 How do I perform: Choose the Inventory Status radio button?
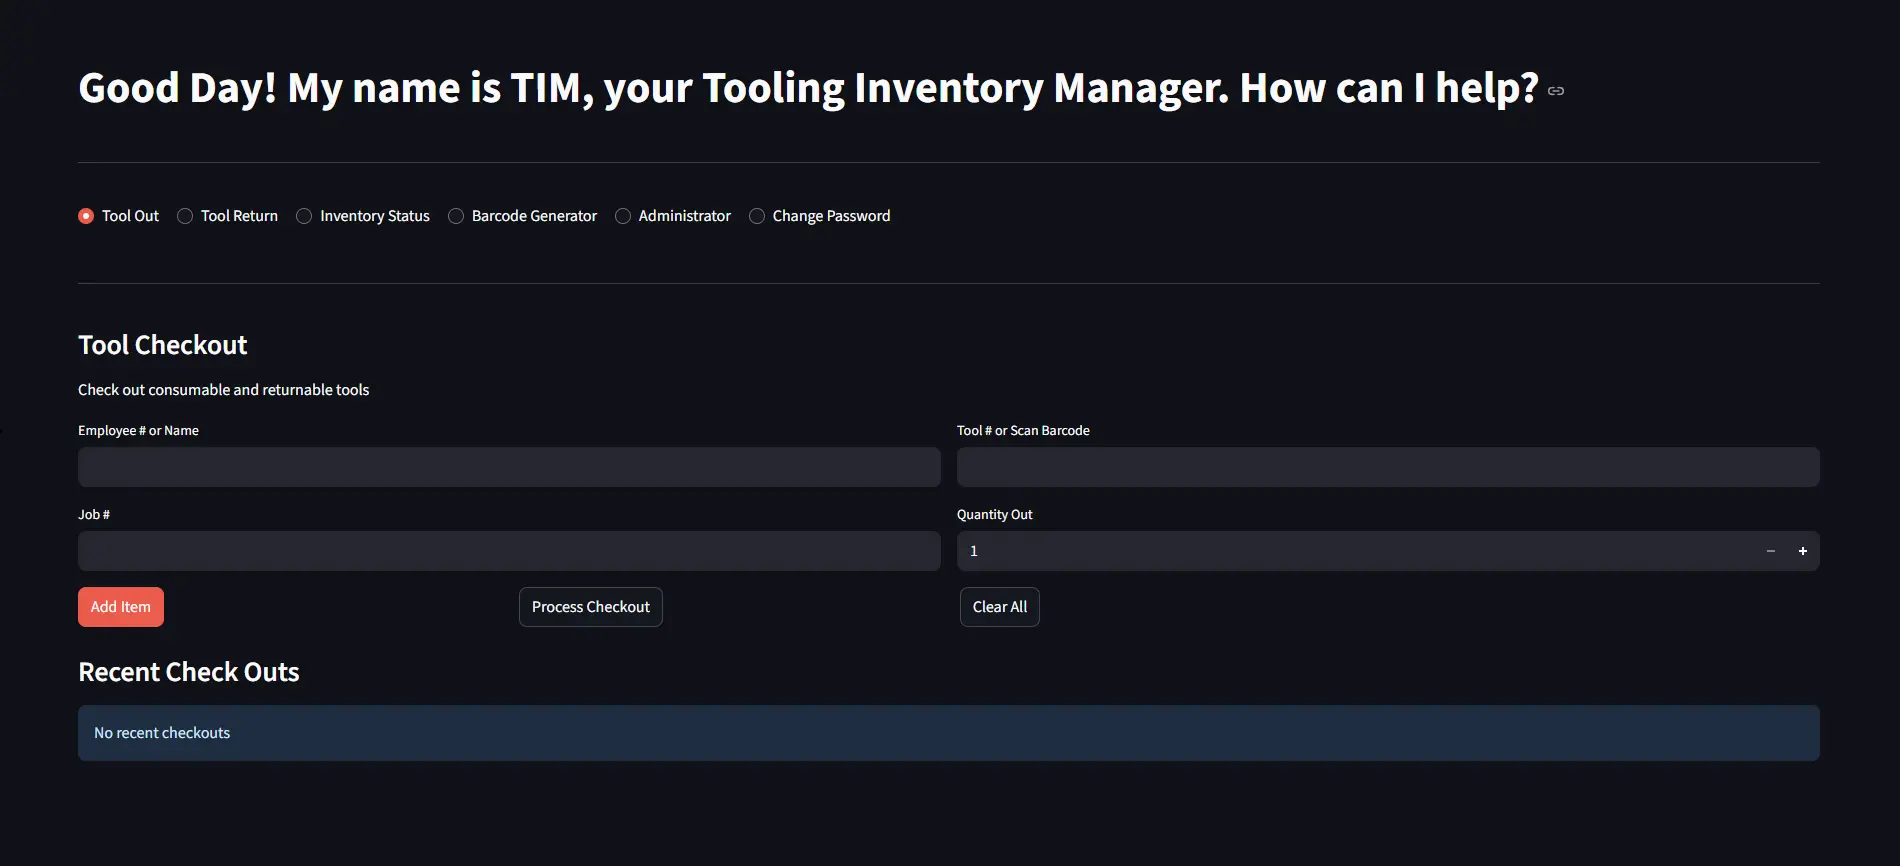tap(305, 216)
